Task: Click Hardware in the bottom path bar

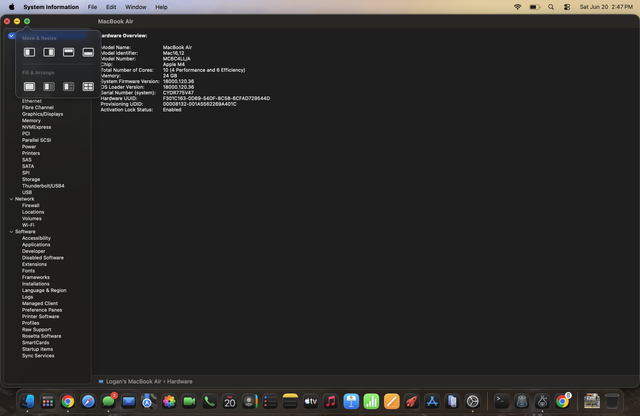Action: click(180, 381)
